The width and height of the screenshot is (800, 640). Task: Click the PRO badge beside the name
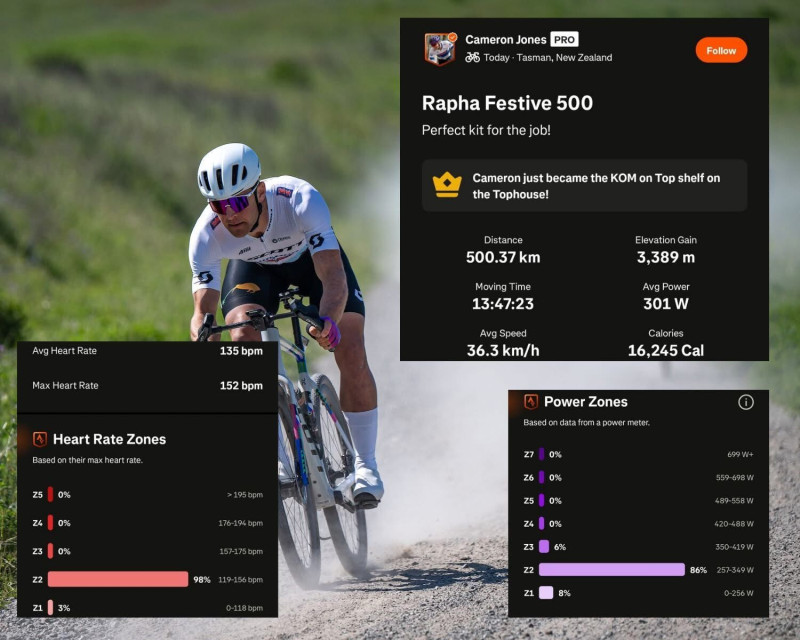point(565,40)
